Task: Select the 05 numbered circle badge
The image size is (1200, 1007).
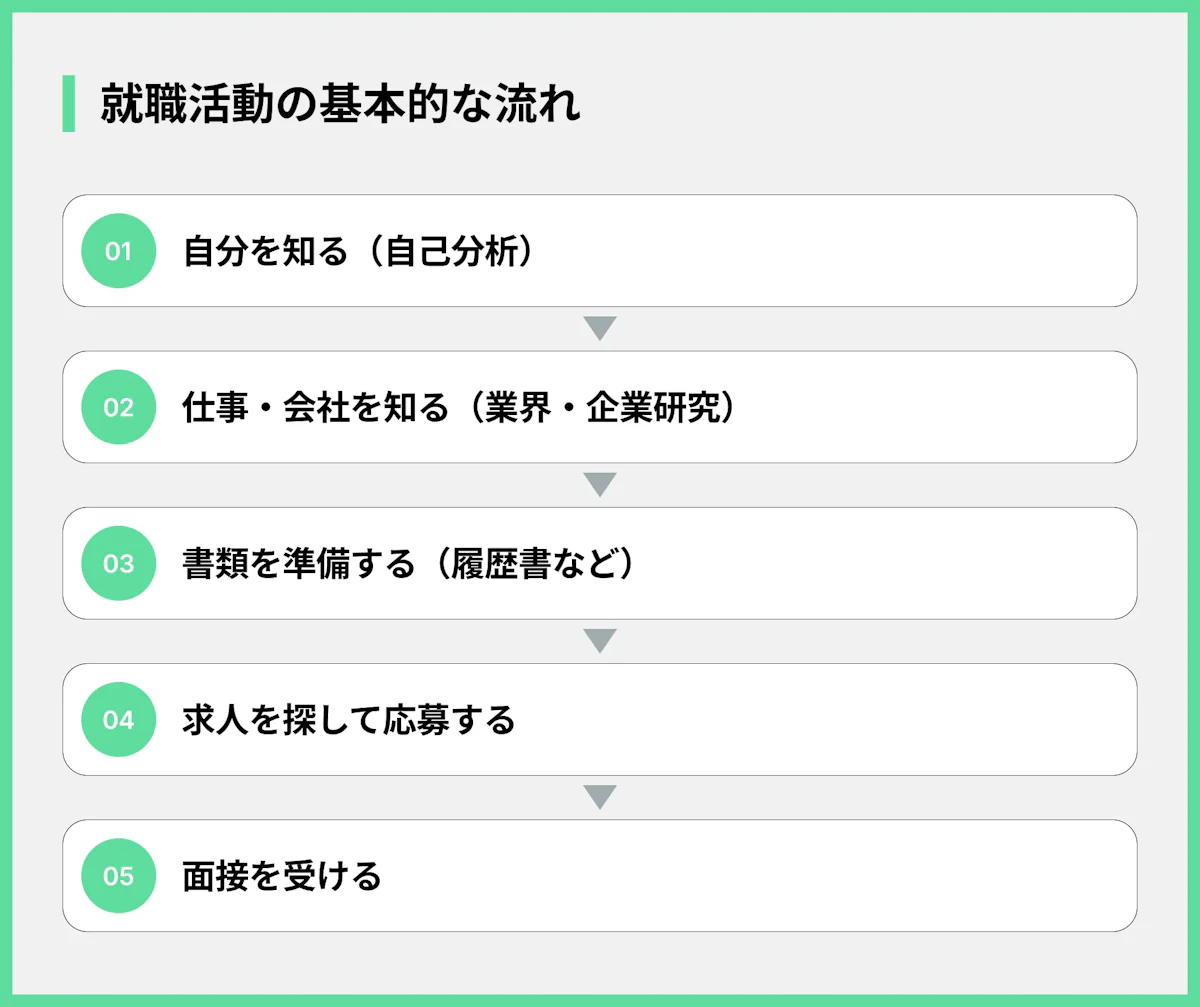Action: (118, 876)
